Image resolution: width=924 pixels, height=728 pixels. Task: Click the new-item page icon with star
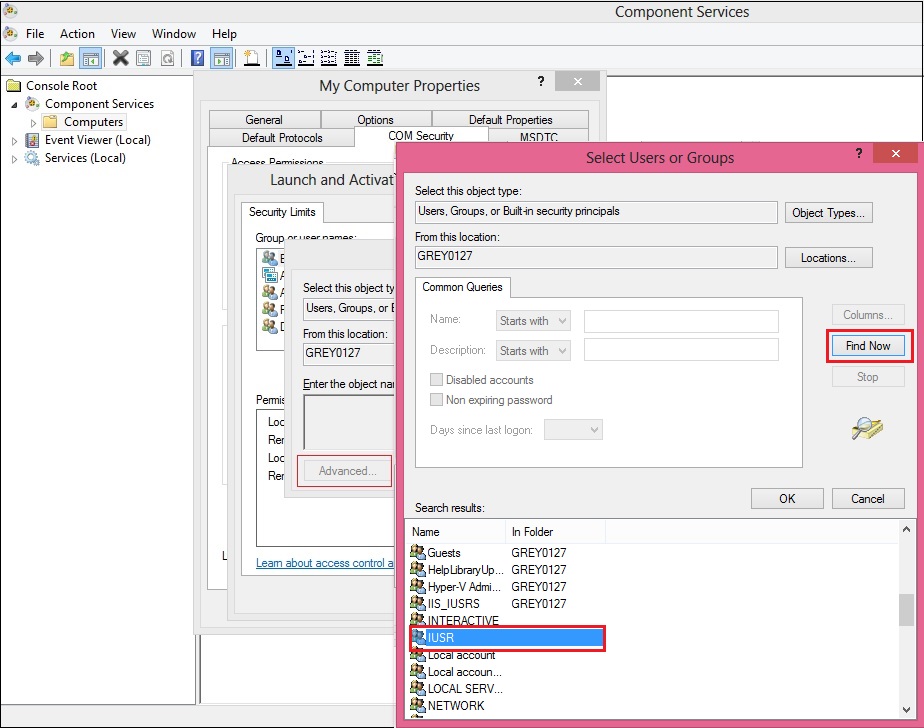252,58
